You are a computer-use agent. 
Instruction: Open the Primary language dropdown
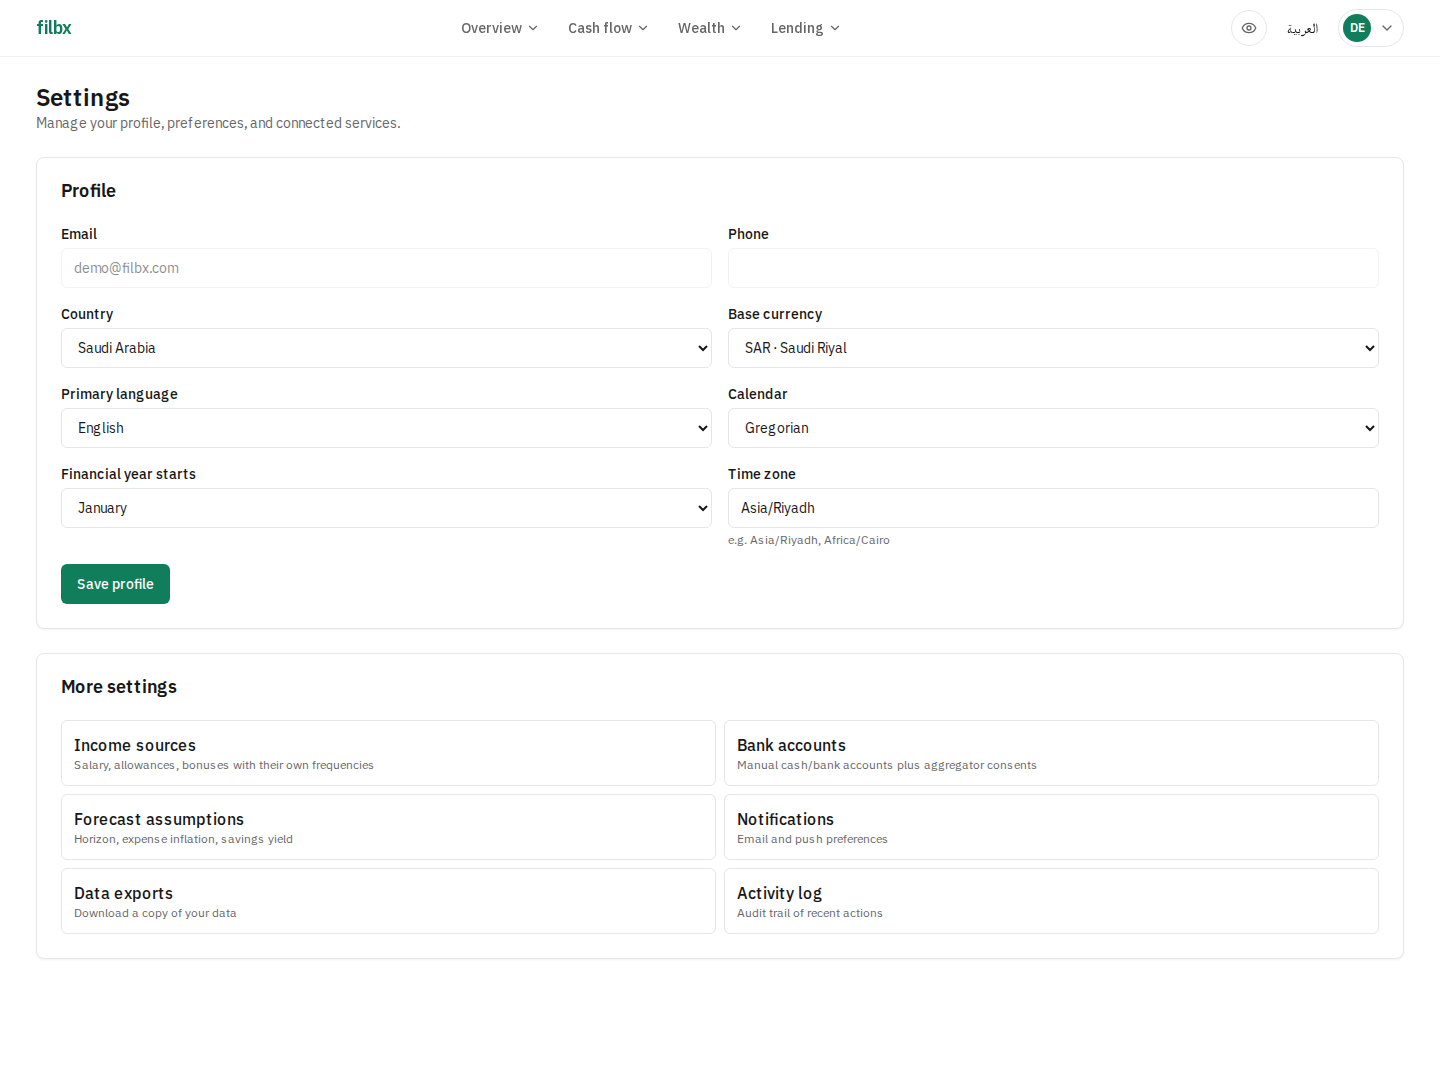click(x=386, y=428)
